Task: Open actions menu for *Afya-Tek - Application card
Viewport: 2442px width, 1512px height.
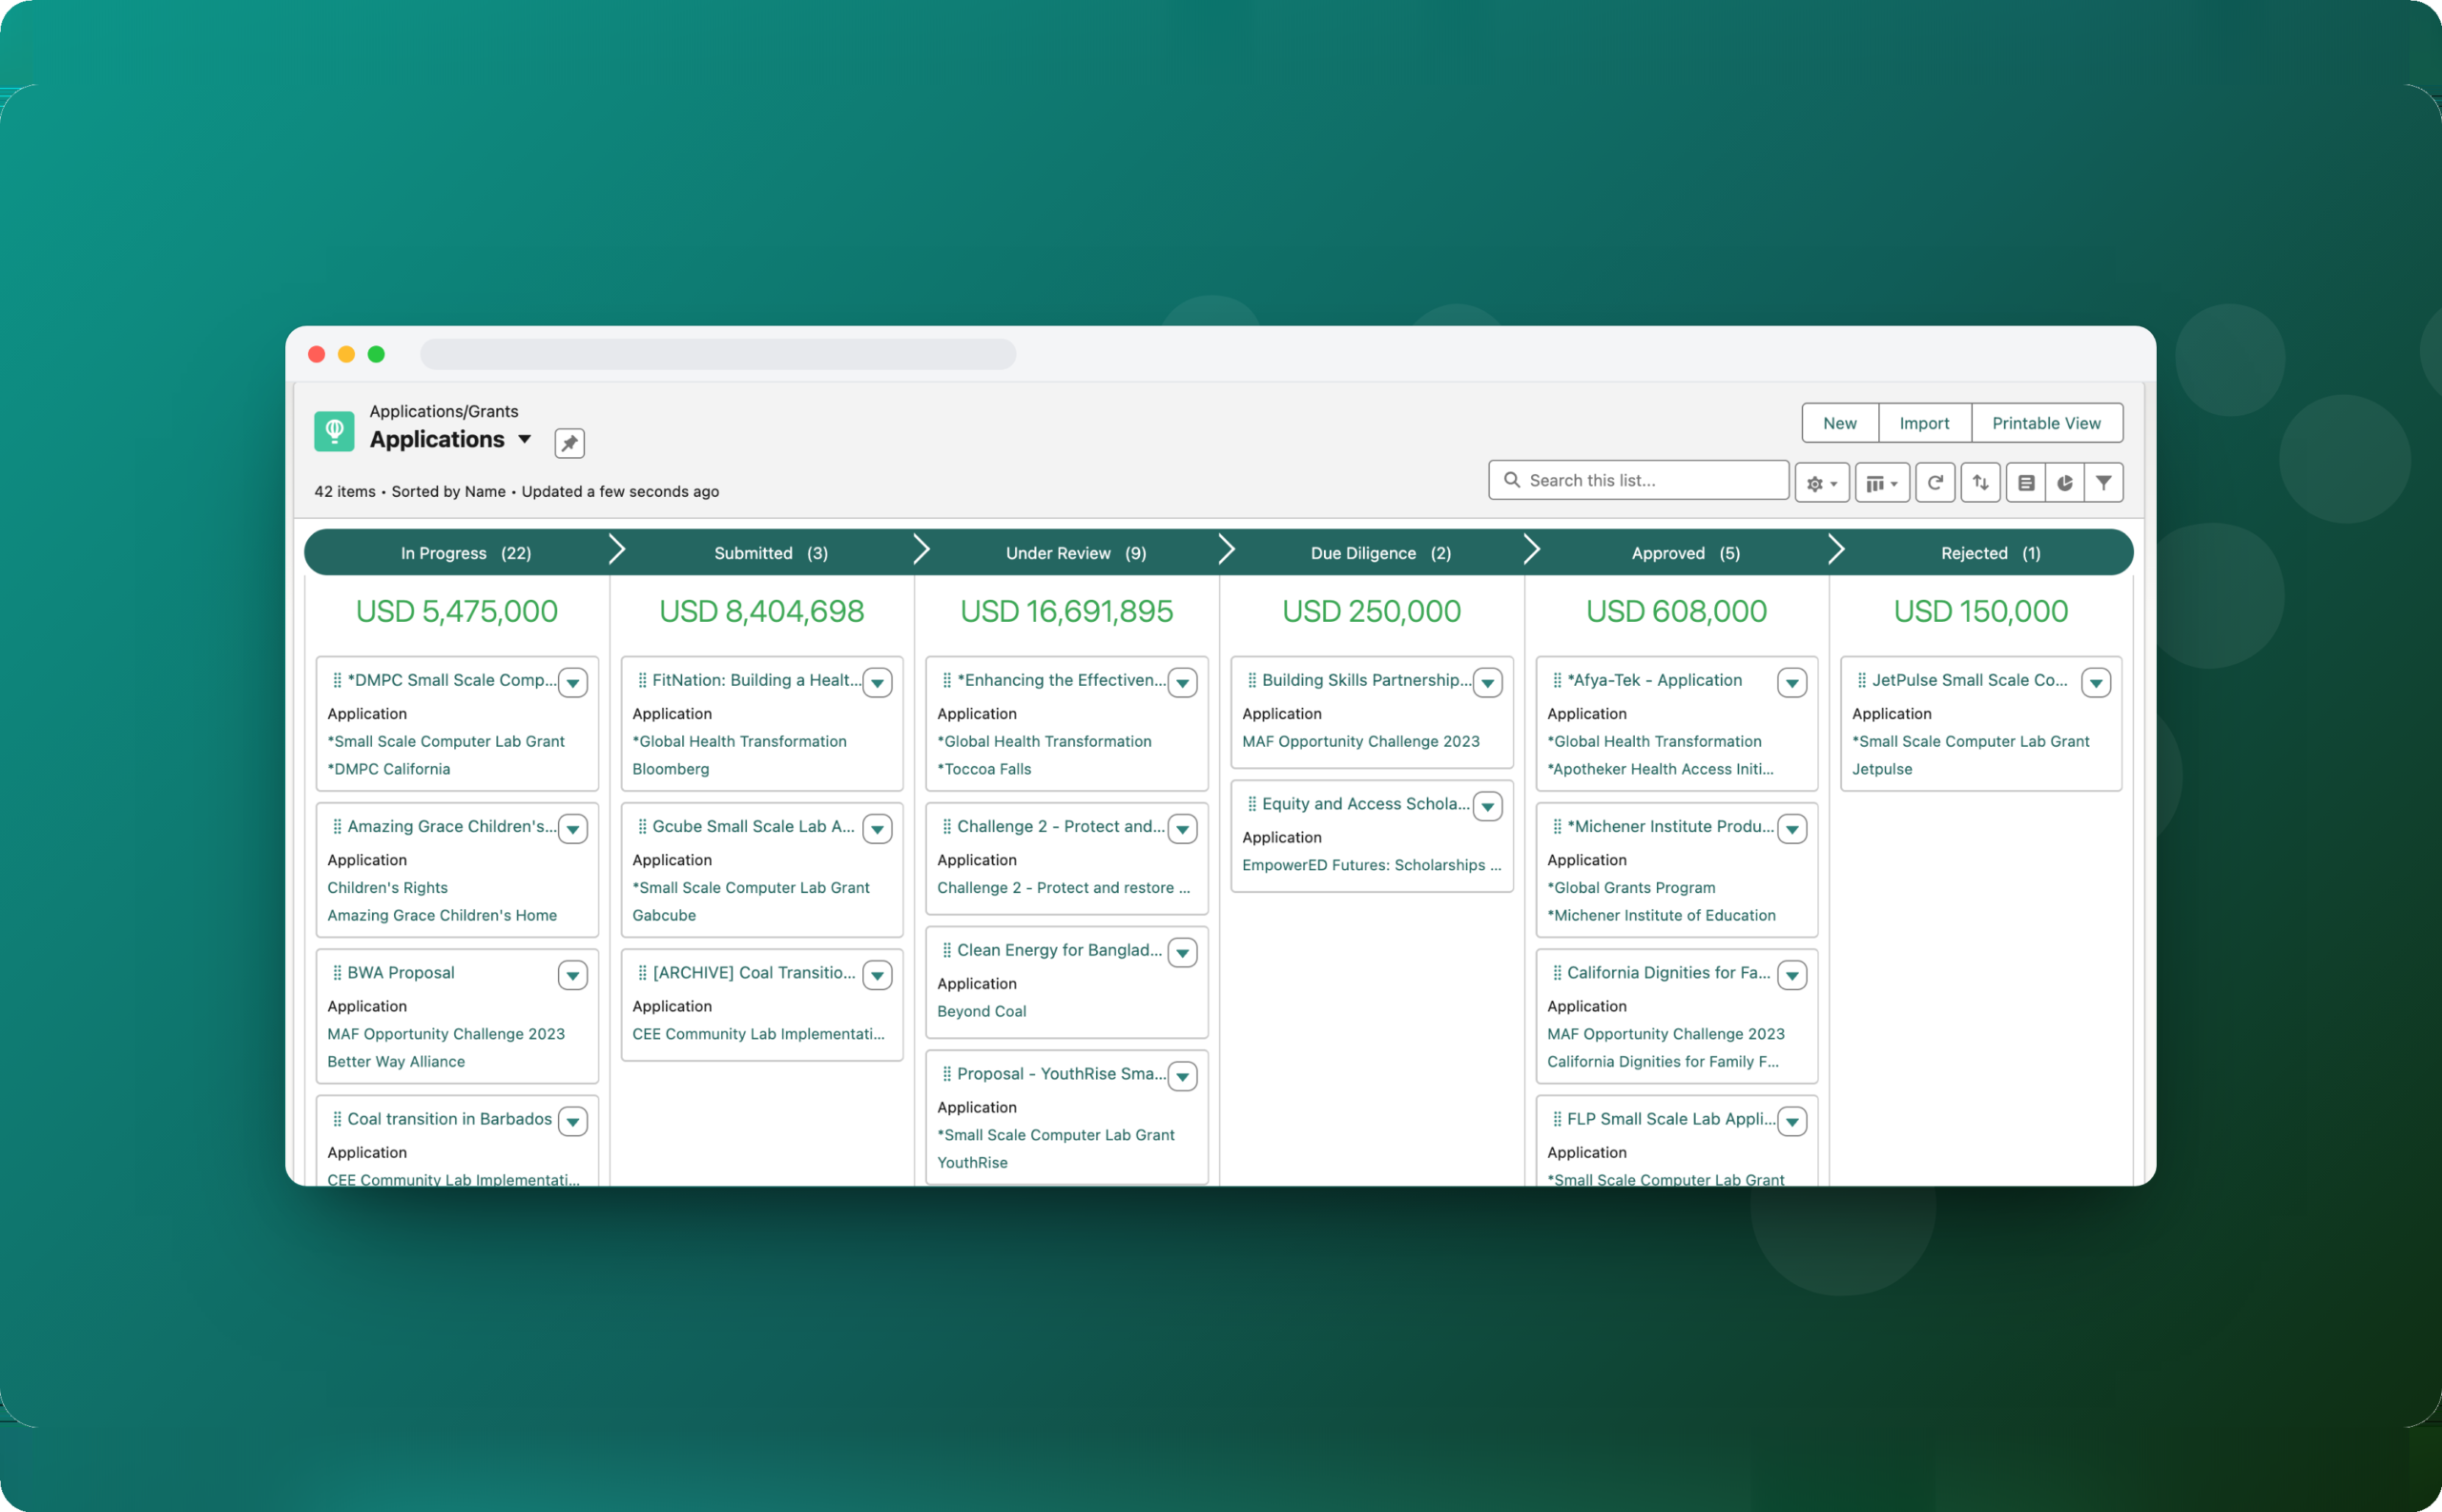Action: pyautogui.click(x=1791, y=683)
